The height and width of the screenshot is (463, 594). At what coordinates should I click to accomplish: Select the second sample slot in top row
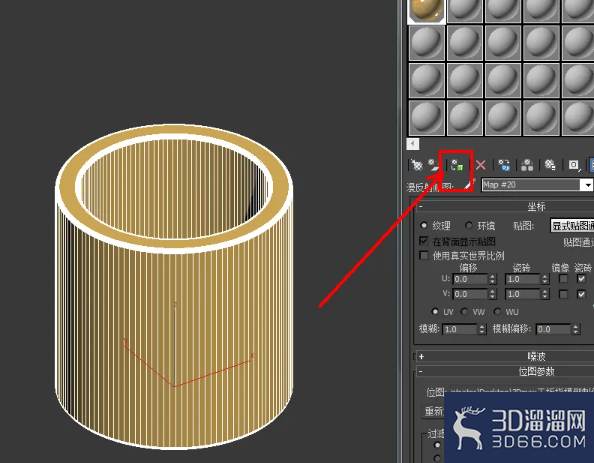pos(465,11)
